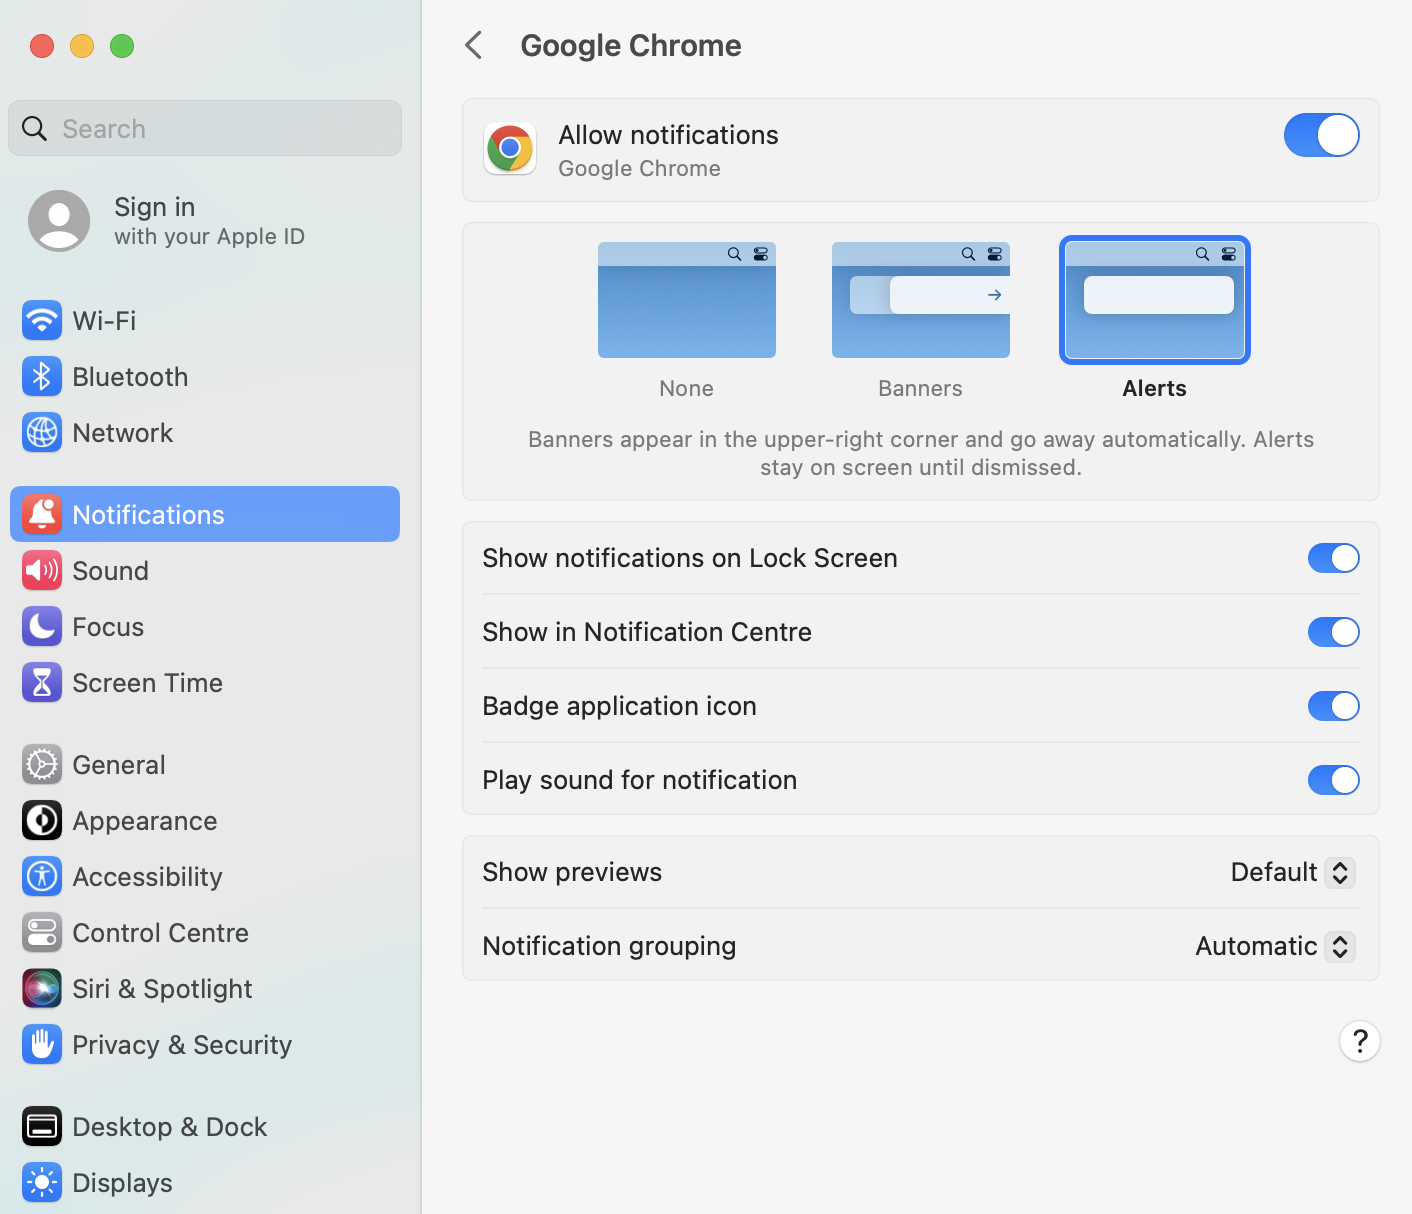Click the Focus crescent moon icon
This screenshot has width=1412, height=1214.
42,626
